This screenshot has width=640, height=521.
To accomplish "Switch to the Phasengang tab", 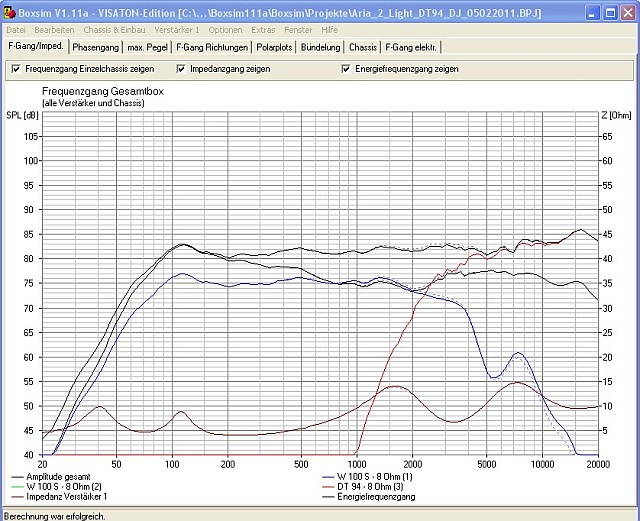I will coord(96,47).
